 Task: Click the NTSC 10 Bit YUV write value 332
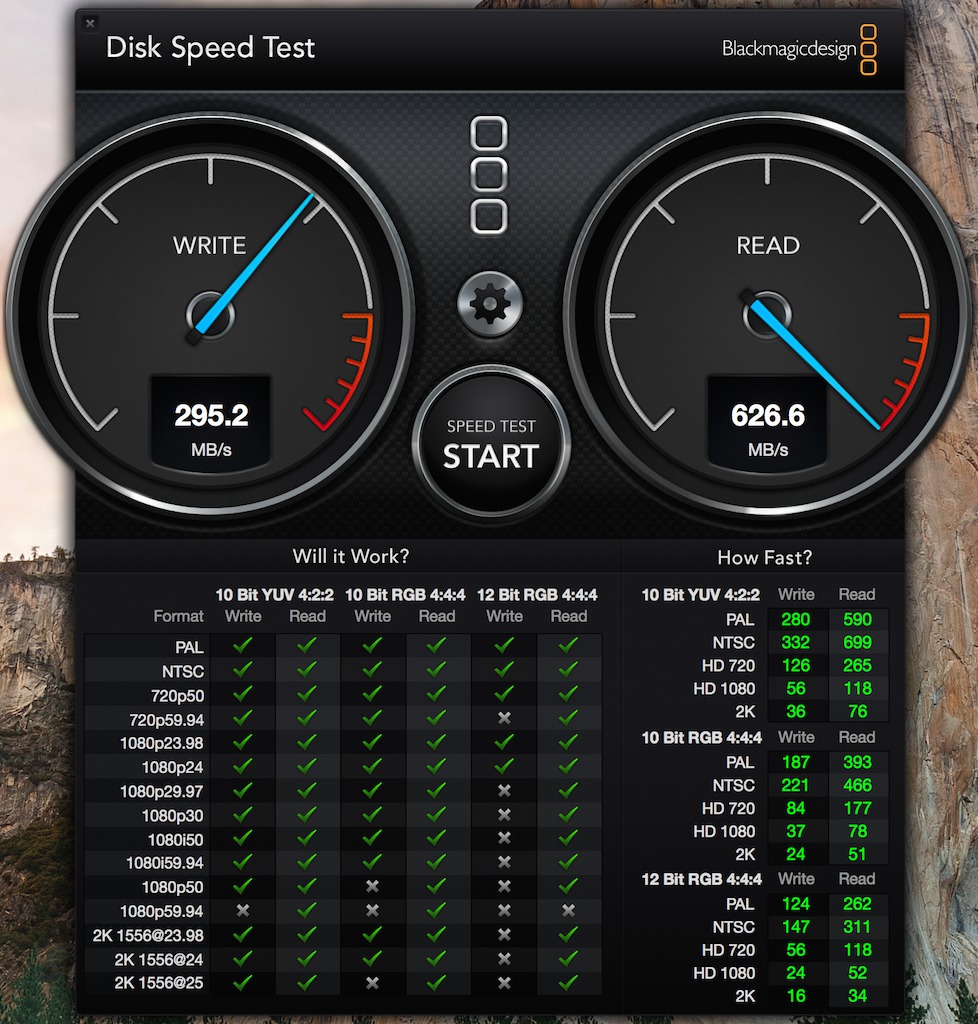pos(796,643)
